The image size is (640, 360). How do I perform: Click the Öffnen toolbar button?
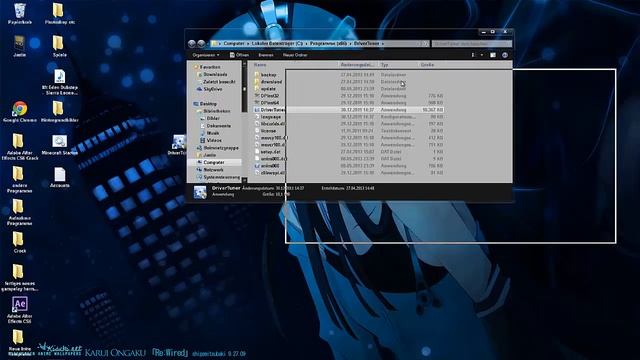coord(239,55)
